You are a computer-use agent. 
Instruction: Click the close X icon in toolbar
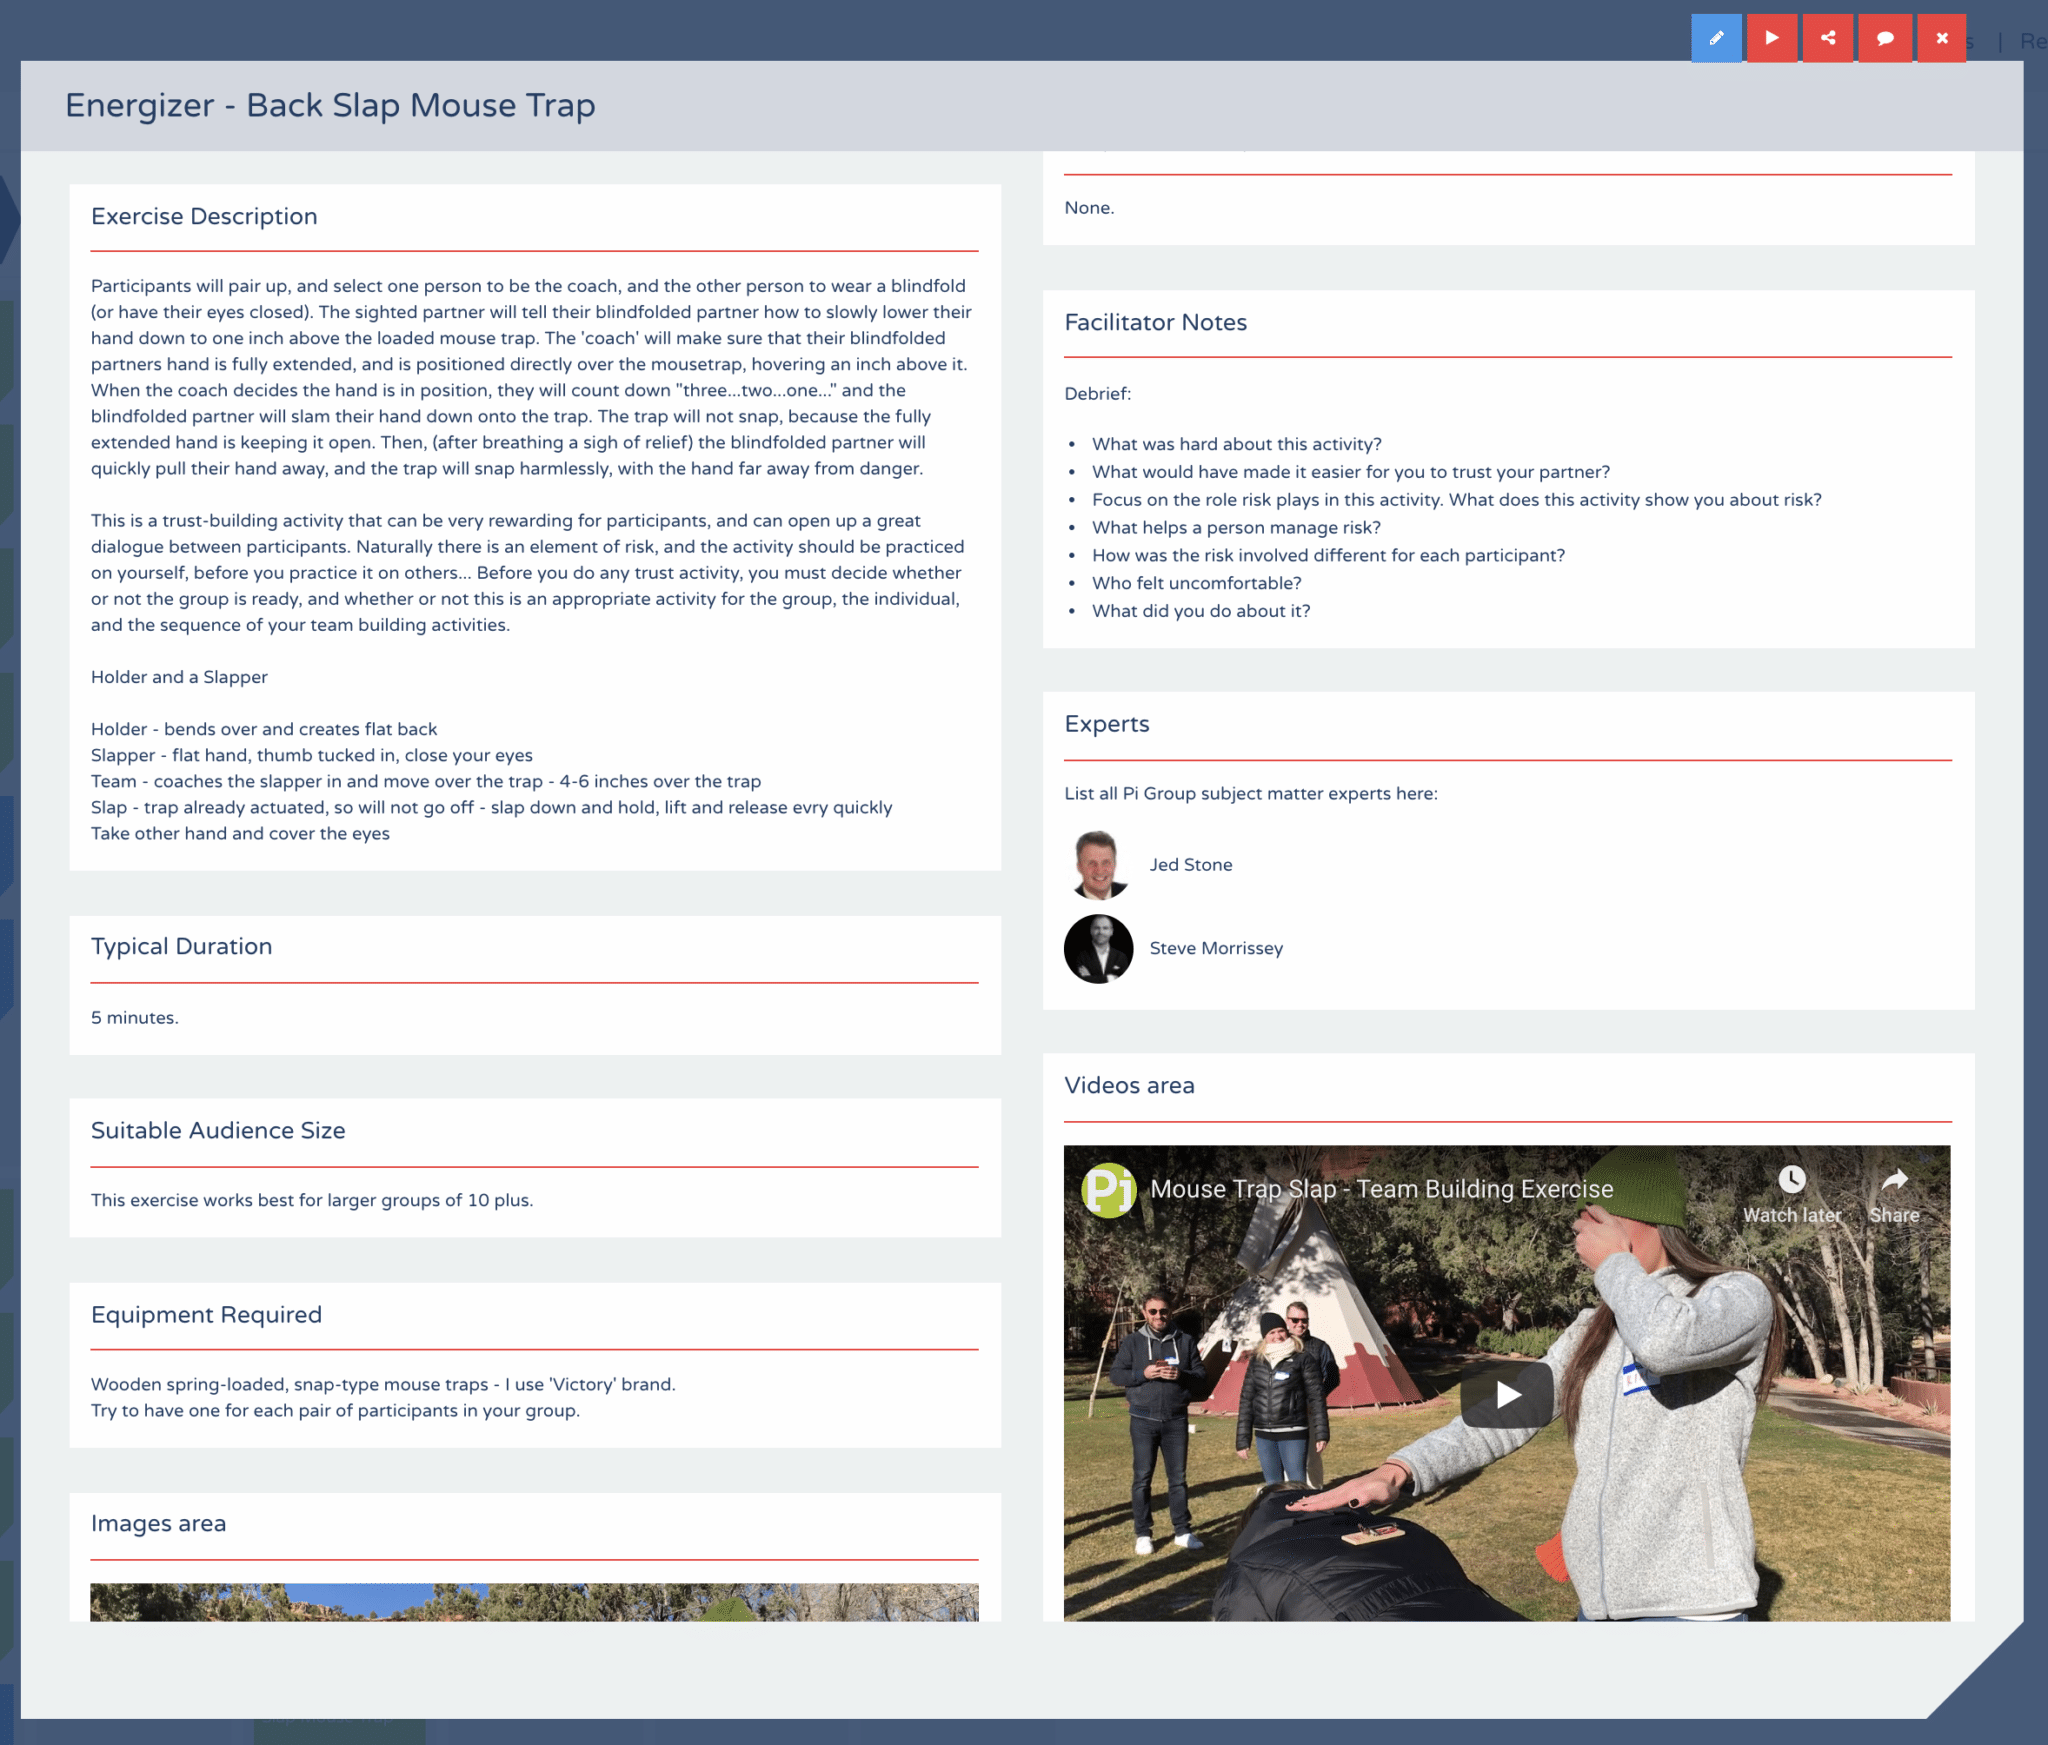[1942, 36]
